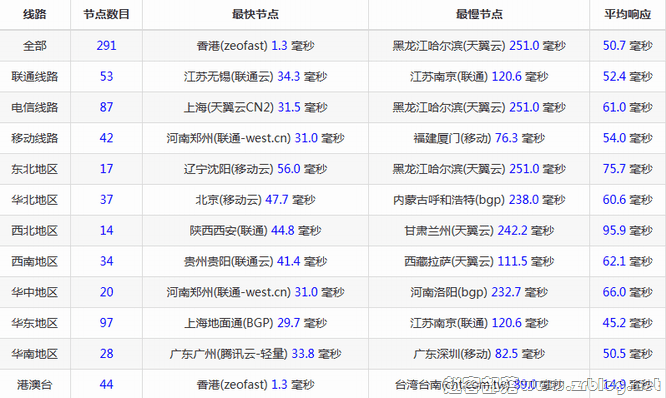
Task: Click average response 75.7 毫秒
Action: pos(627,169)
